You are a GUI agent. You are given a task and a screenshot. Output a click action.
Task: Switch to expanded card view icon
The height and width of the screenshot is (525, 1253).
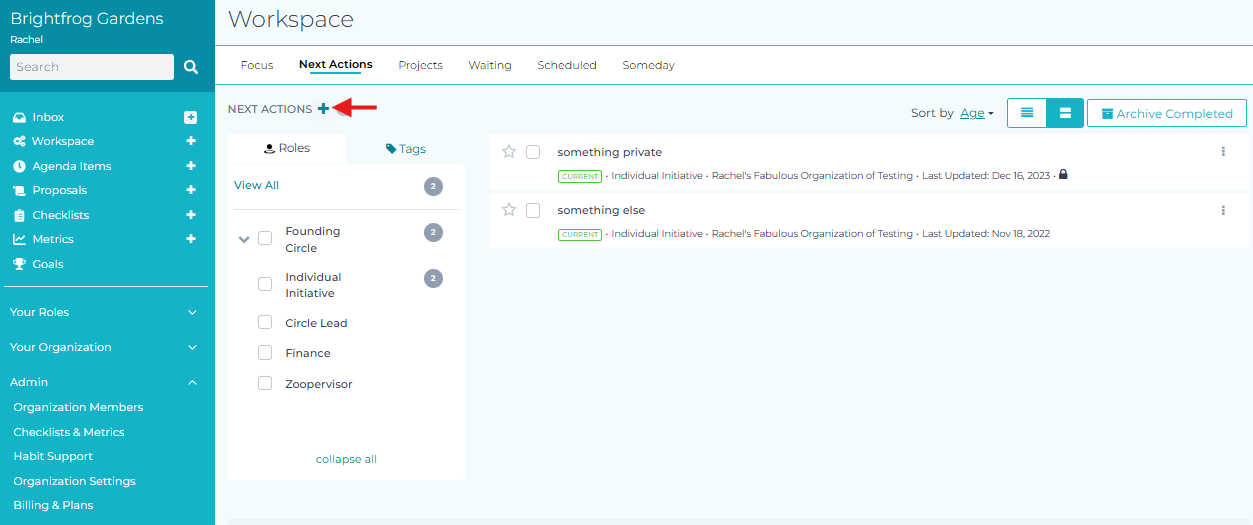tap(1065, 113)
